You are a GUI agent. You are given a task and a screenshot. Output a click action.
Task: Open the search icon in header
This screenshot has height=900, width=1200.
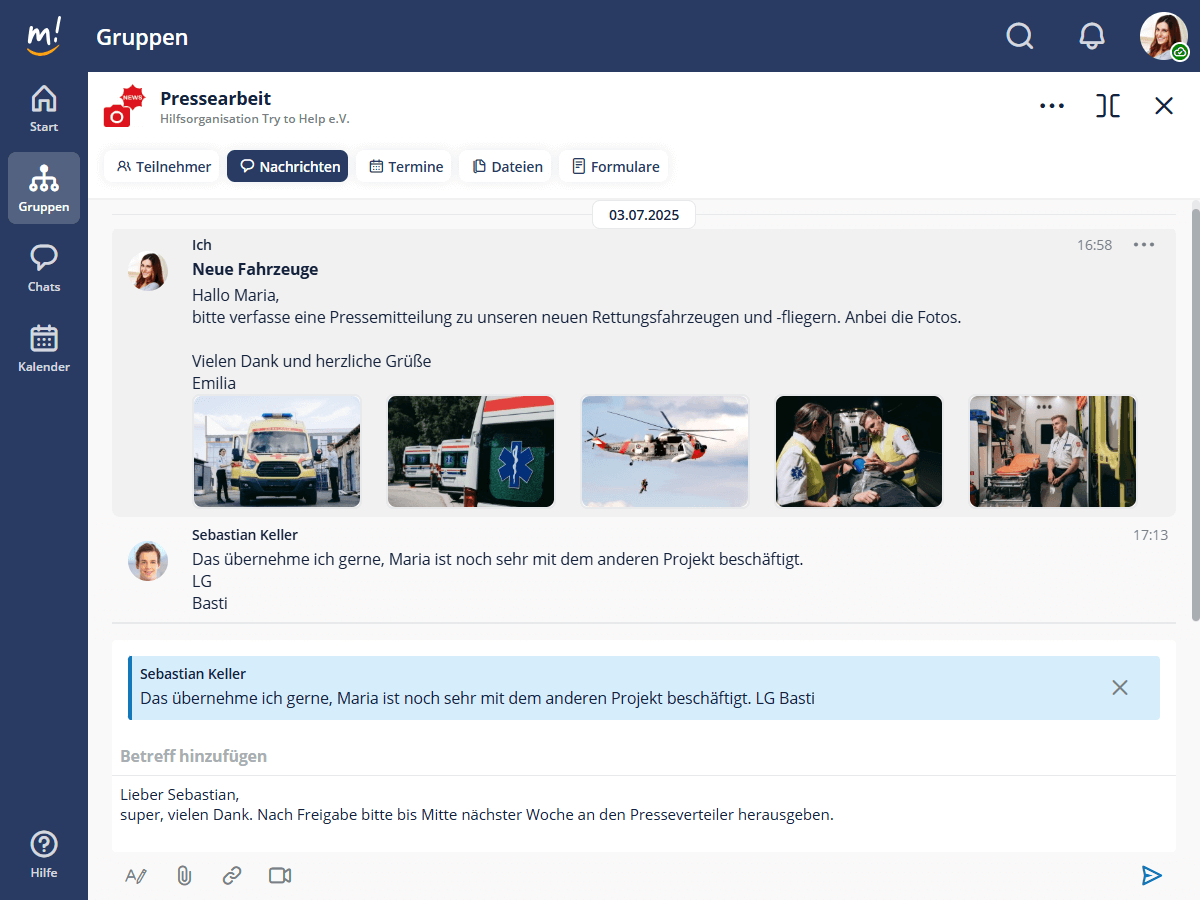1019,36
